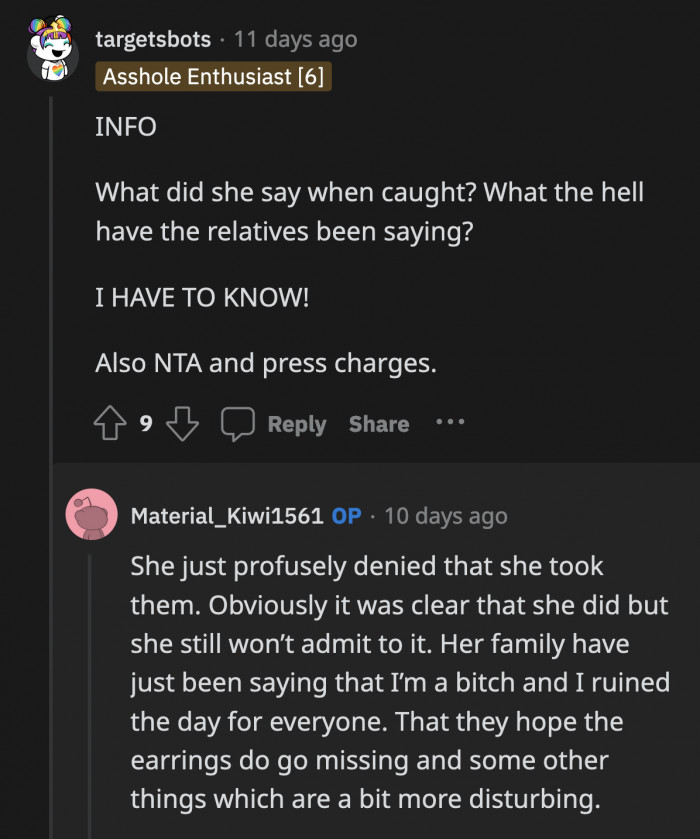This screenshot has width=700, height=839.
Task: Click the Share icon on targetsbots' comment
Action: pyautogui.click(x=378, y=423)
